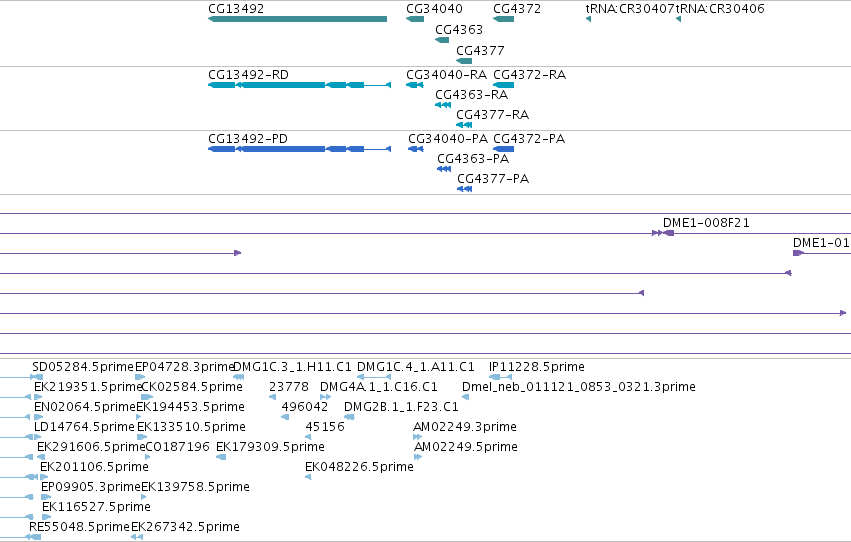Click the LD14764.5prime EST label

[84, 427]
